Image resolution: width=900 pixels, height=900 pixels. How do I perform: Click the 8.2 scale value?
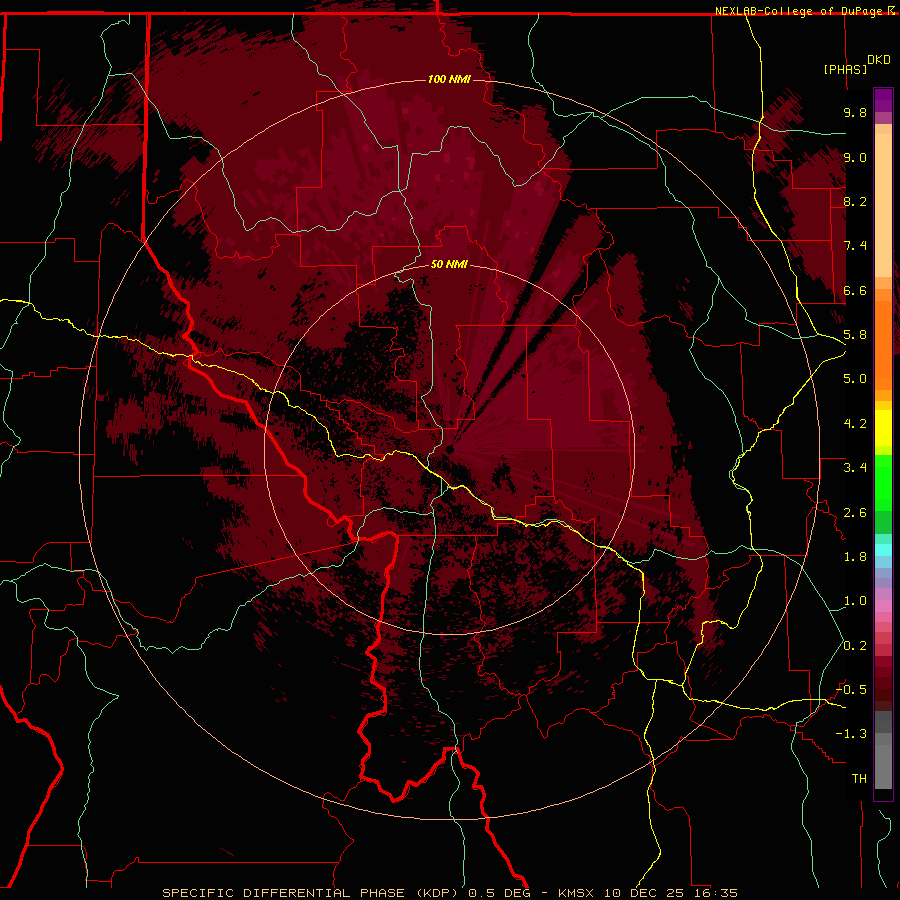point(855,201)
